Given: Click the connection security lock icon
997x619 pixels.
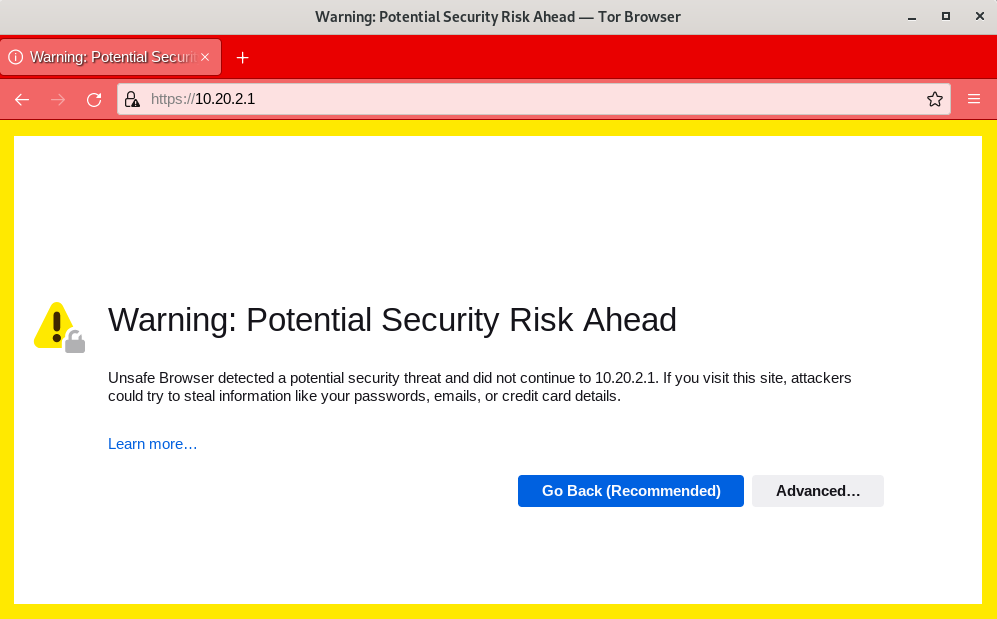Looking at the screenshot, I should click(x=132, y=99).
